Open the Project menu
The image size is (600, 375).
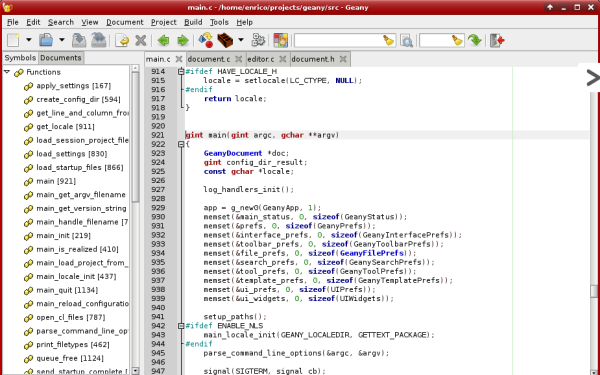click(163, 22)
